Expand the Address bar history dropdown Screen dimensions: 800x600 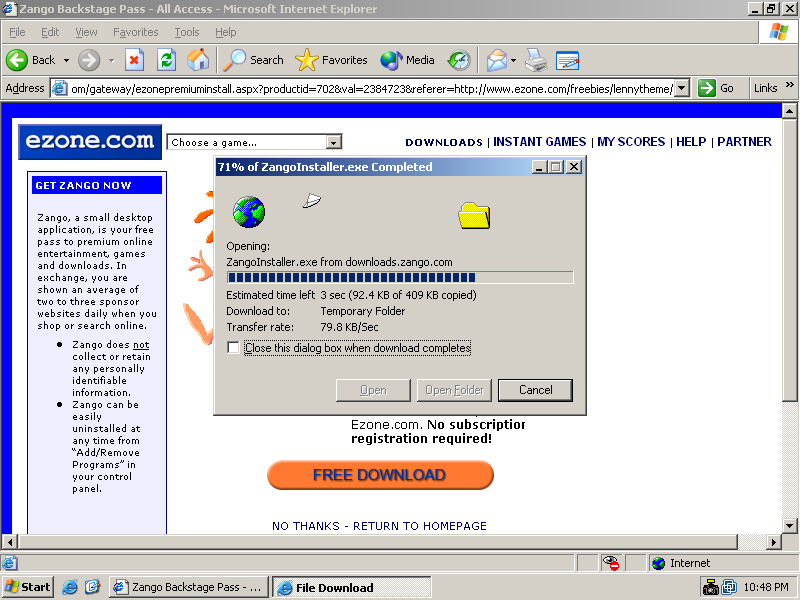click(682, 88)
